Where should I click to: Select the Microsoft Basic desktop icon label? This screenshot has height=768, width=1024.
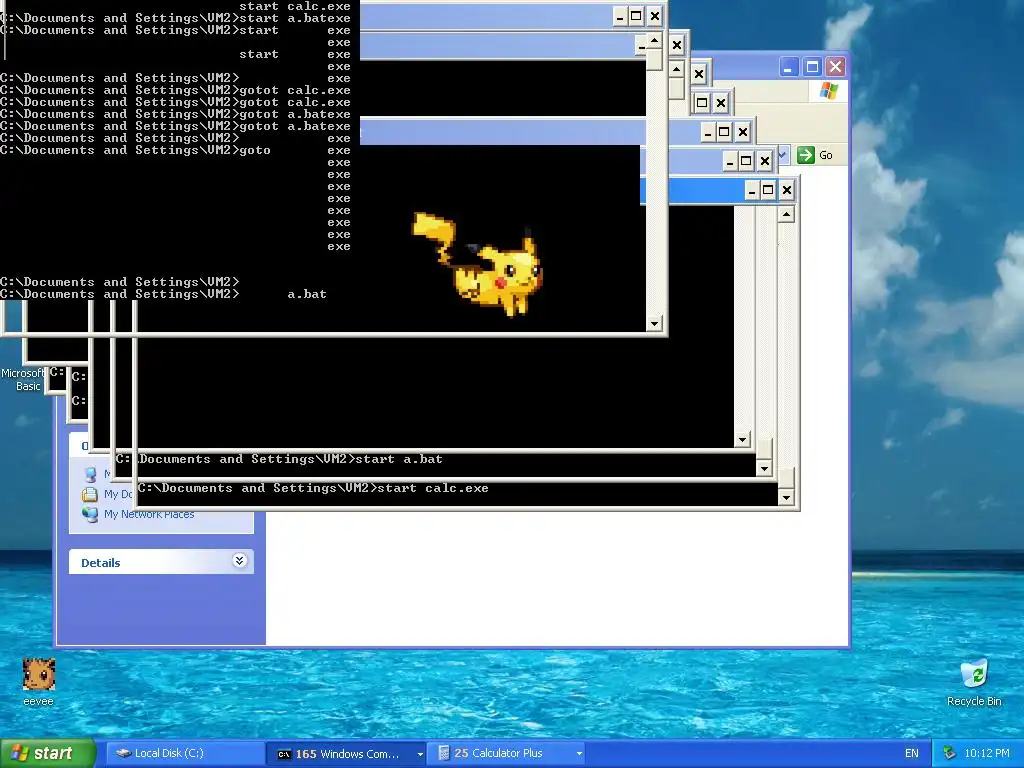(x=23, y=379)
